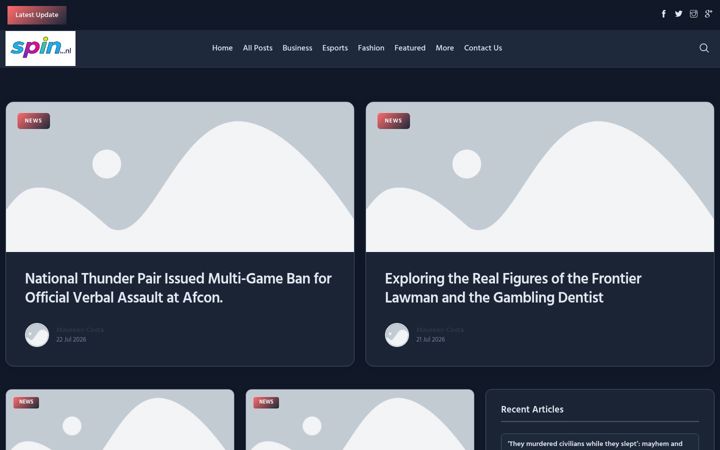Click the 22 Jul 2026 date
This screenshot has width=720, height=450.
click(x=71, y=340)
